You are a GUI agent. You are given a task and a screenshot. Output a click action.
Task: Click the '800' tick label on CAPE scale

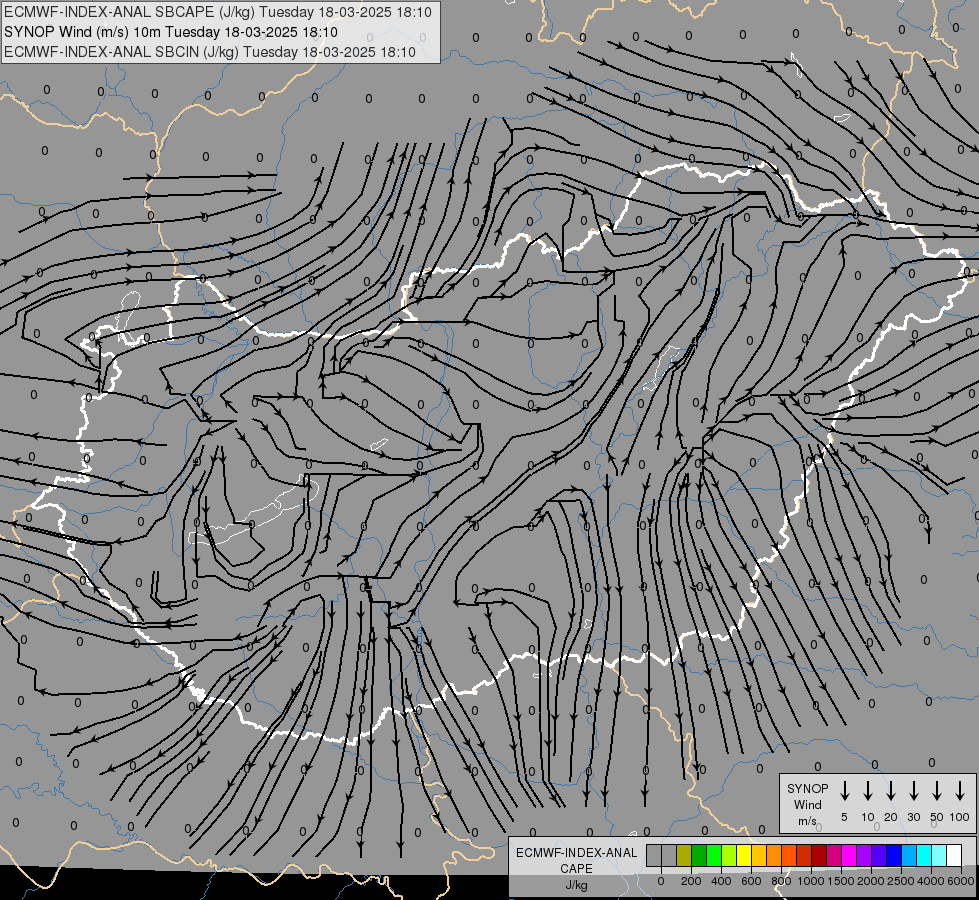point(781,881)
